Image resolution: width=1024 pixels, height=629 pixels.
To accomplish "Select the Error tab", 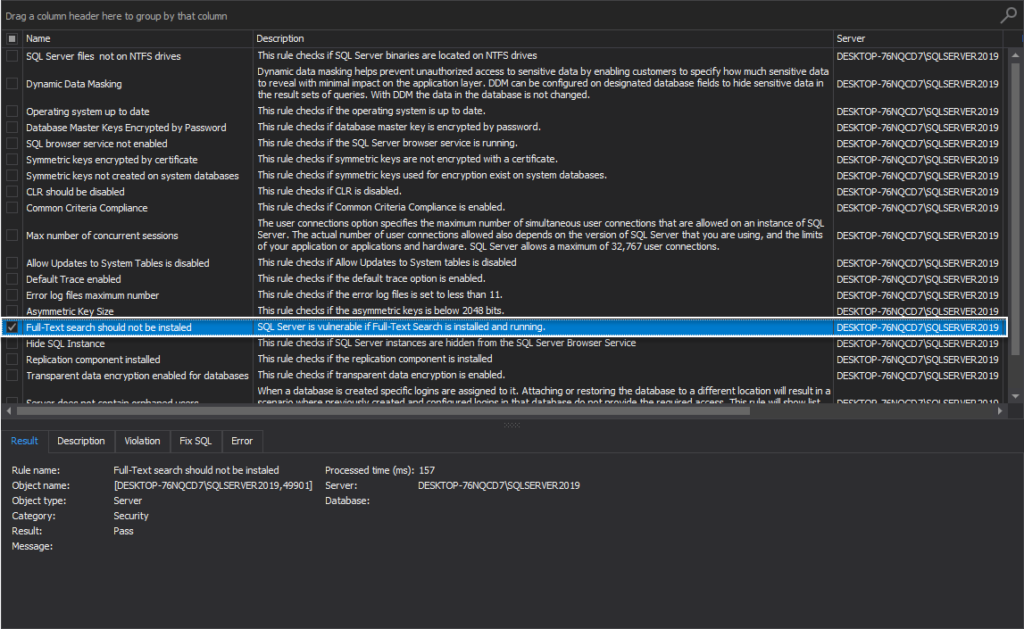I will point(242,440).
